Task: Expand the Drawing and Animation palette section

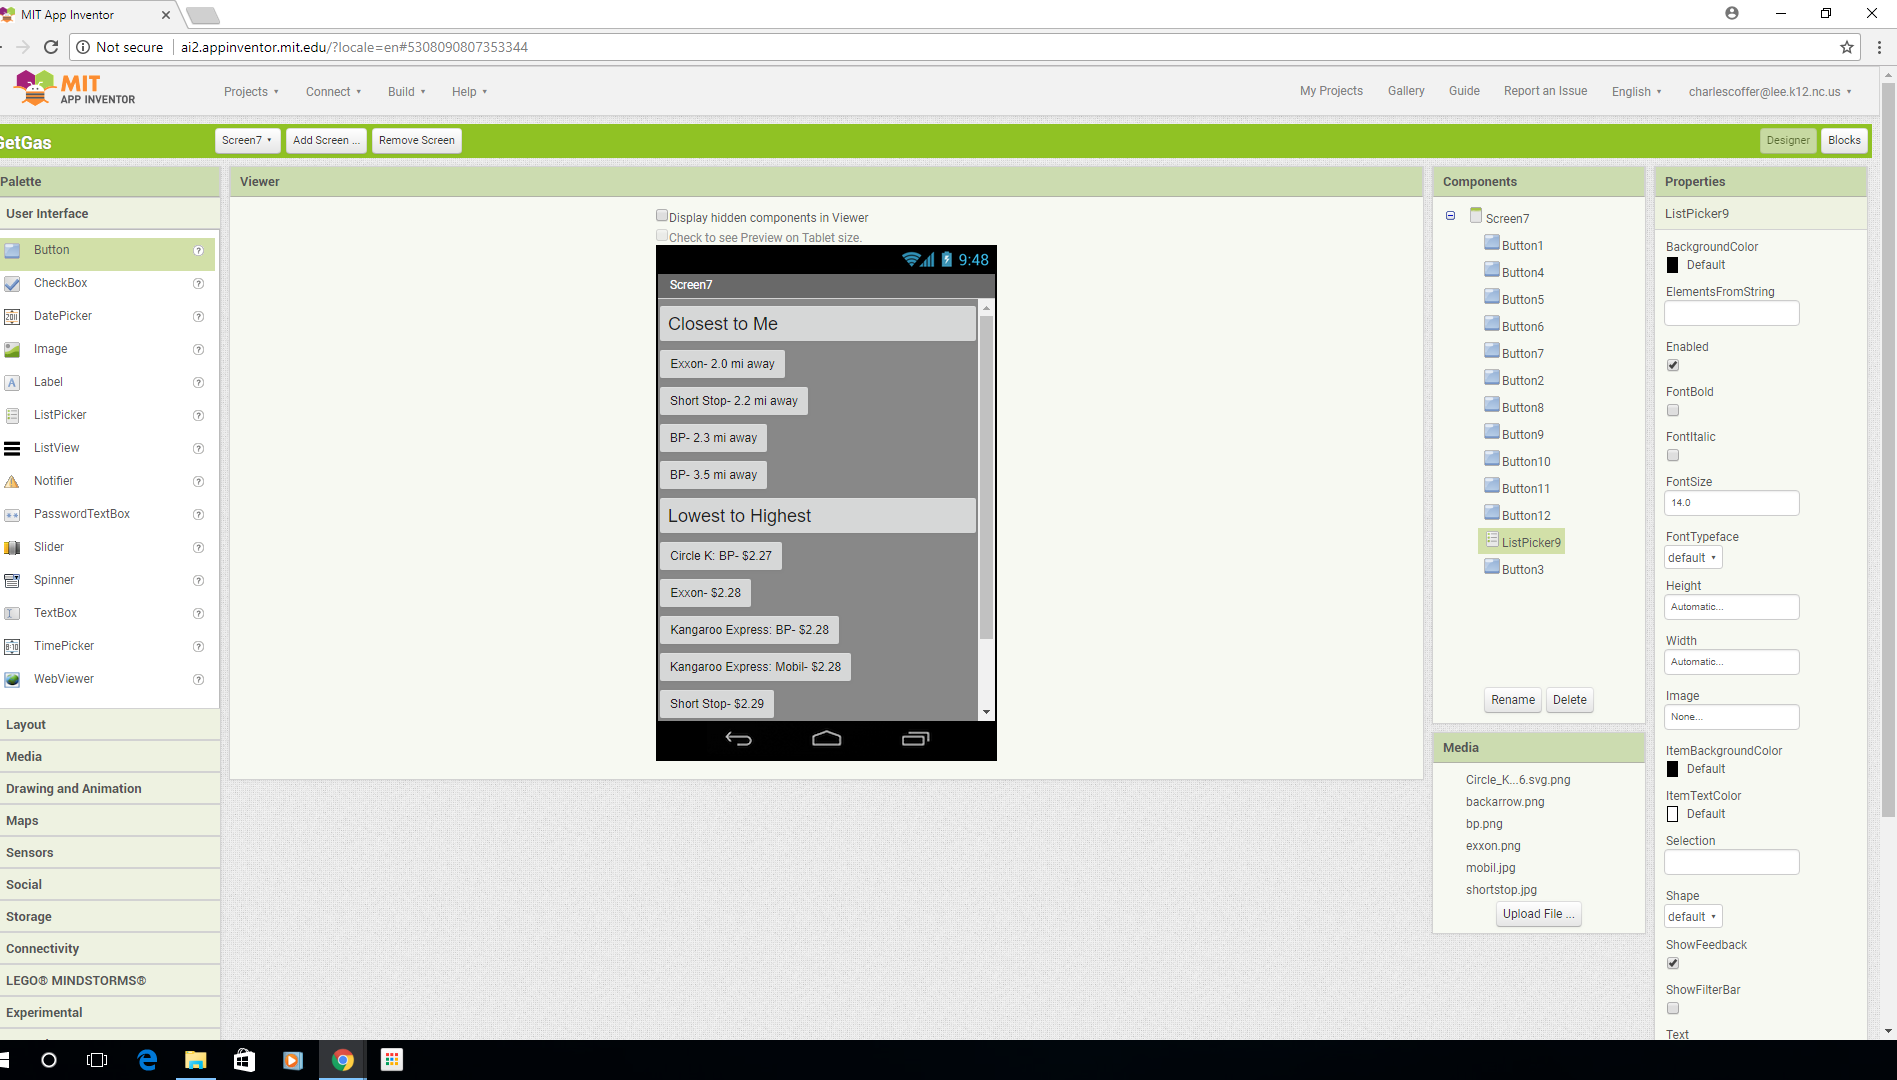Action: click(x=110, y=789)
